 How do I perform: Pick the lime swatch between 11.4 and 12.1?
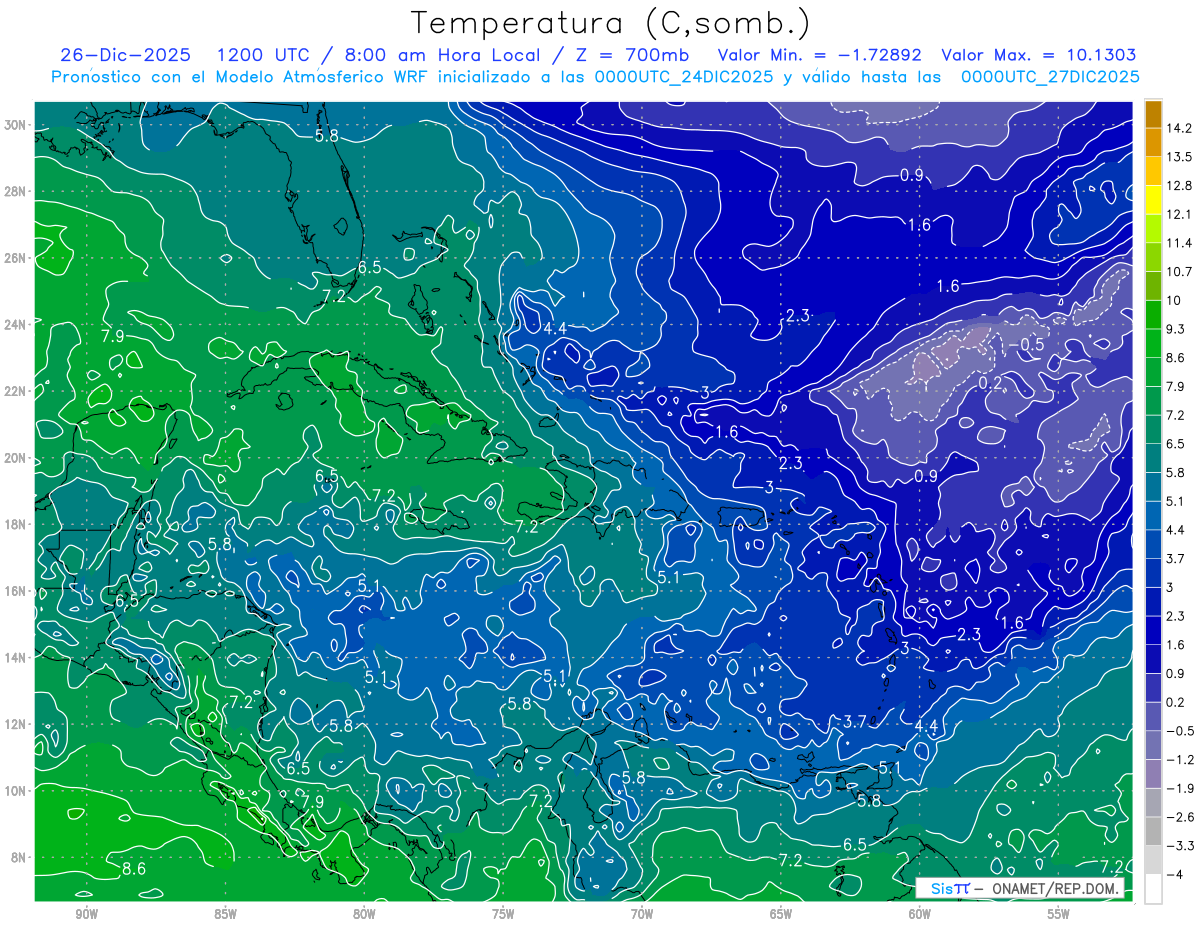coord(1153,229)
